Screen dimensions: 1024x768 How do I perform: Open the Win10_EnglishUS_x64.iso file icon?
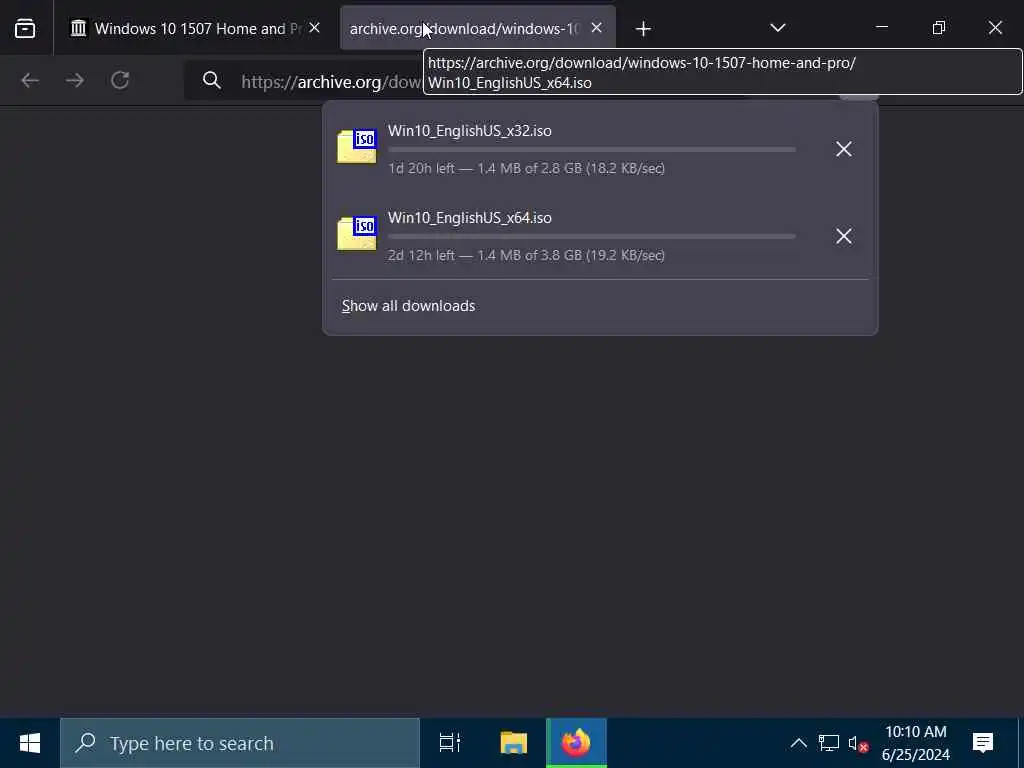tap(357, 233)
